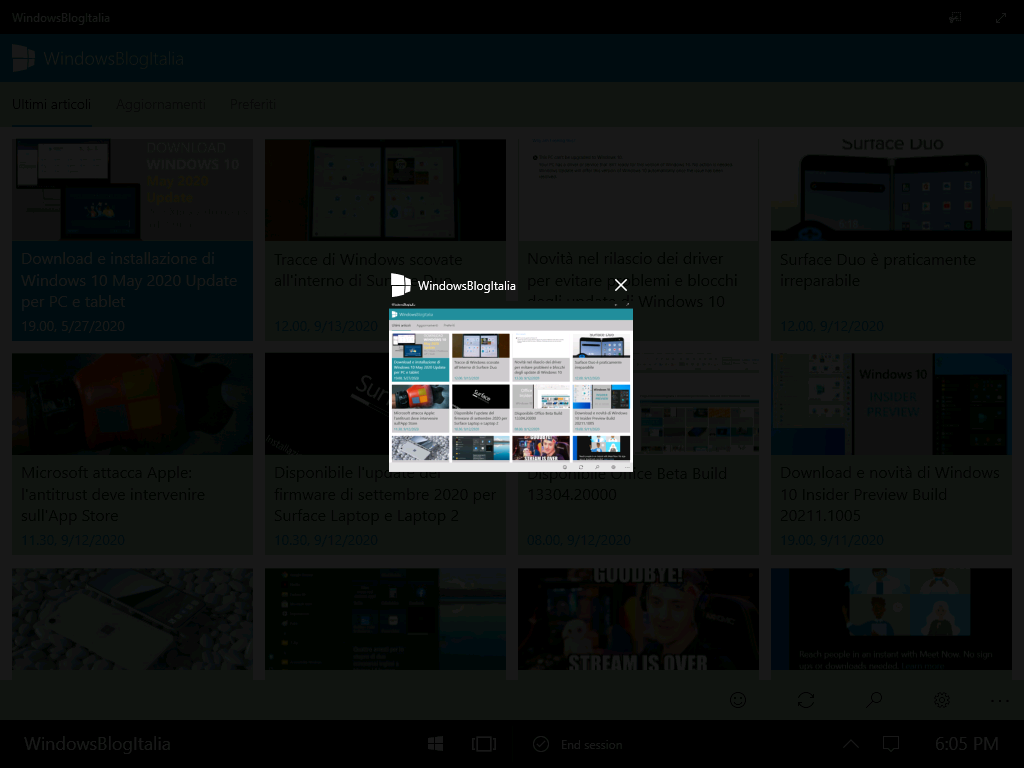Screen dimensions: 1024x768
Task: Open Task View from the taskbar
Action: [484, 744]
